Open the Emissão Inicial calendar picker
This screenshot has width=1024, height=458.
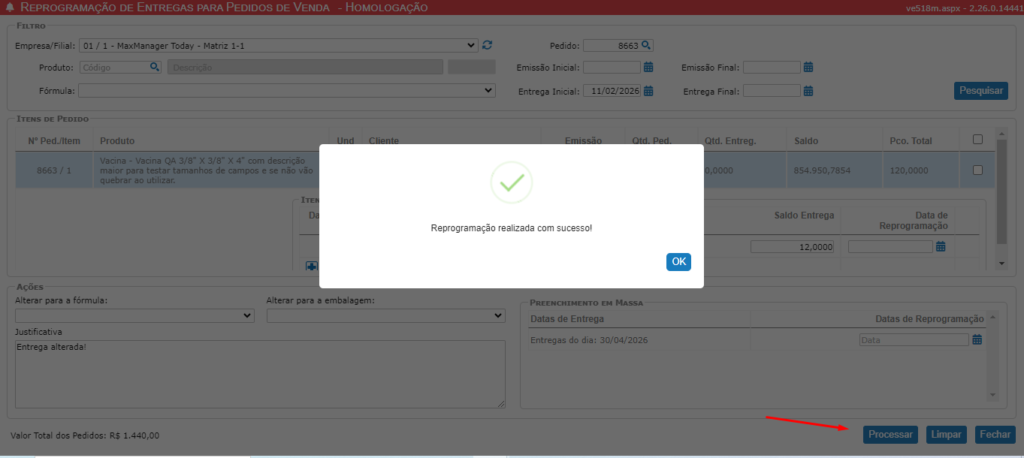point(648,67)
